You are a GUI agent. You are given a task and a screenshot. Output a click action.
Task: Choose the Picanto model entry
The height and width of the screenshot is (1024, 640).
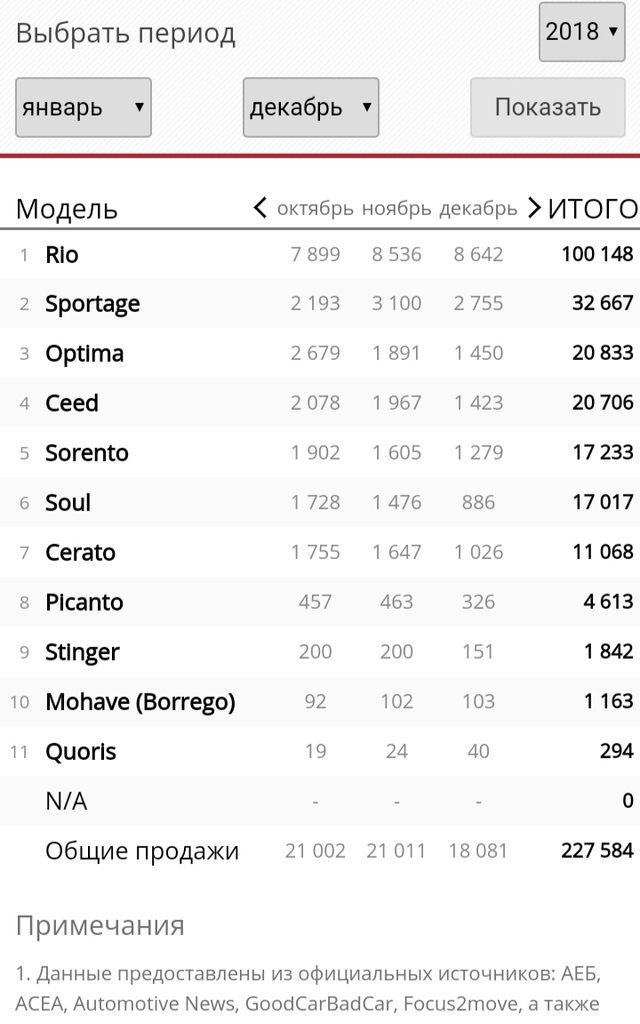(x=84, y=602)
